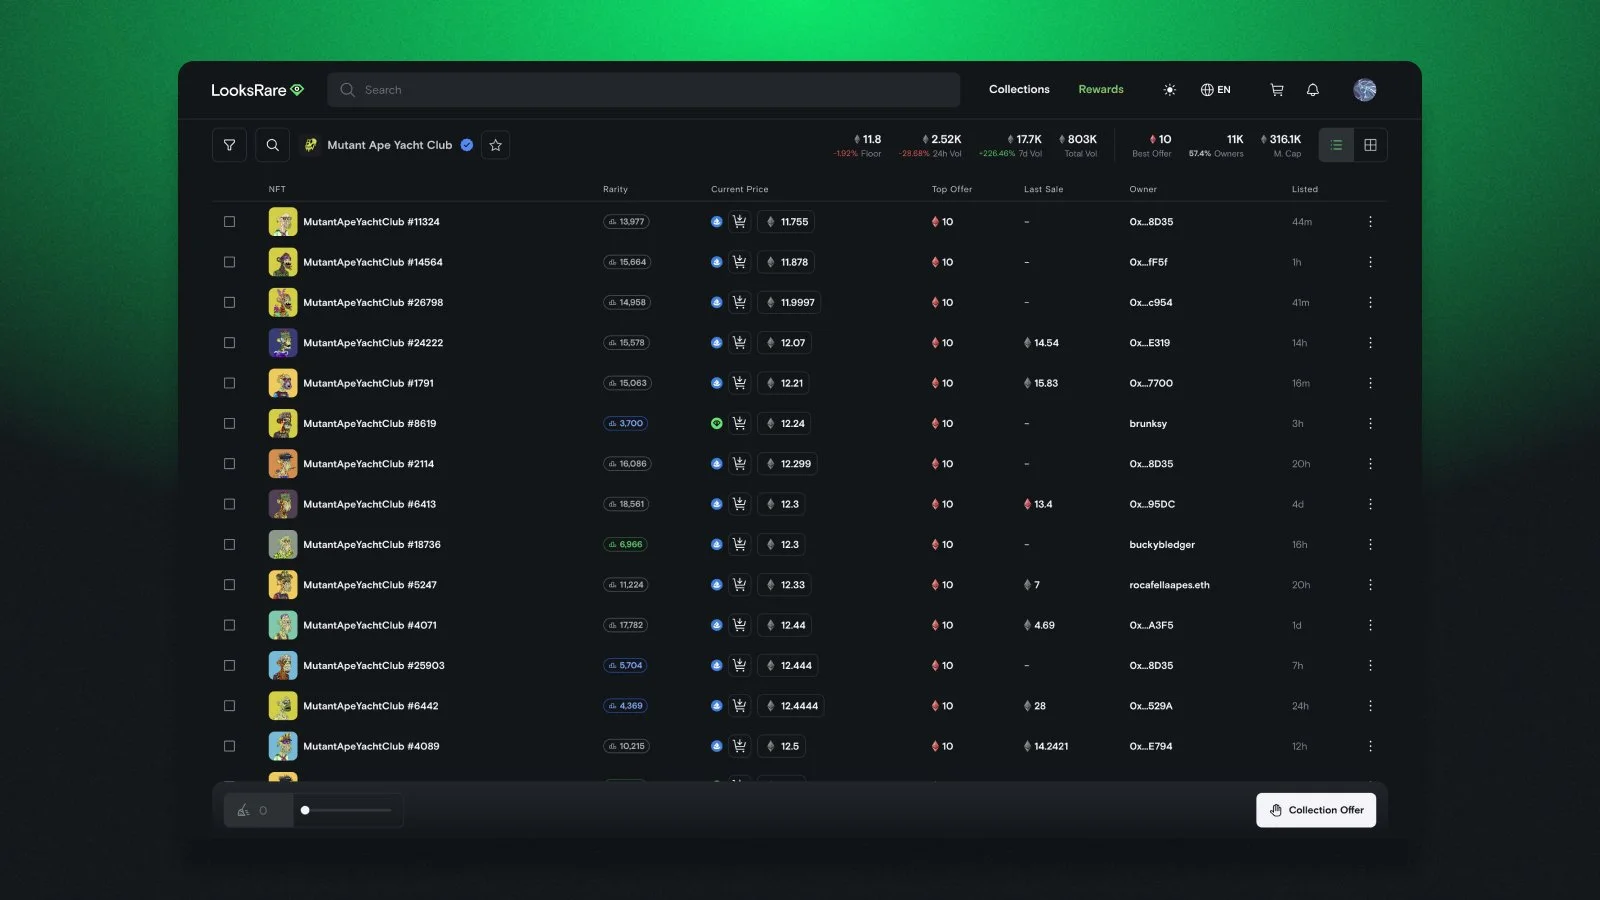Image resolution: width=1600 pixels, height=900 pixels.
Task: Click the collection search magnifier button
Action: pos(272,145)
